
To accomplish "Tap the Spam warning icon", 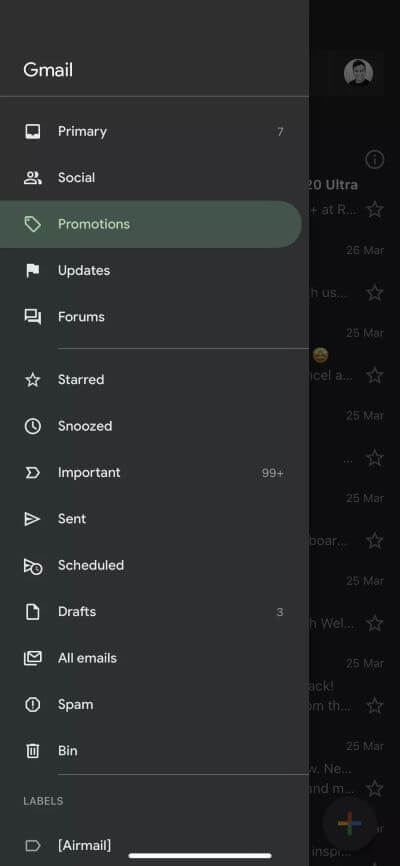I will click(33, 705).
